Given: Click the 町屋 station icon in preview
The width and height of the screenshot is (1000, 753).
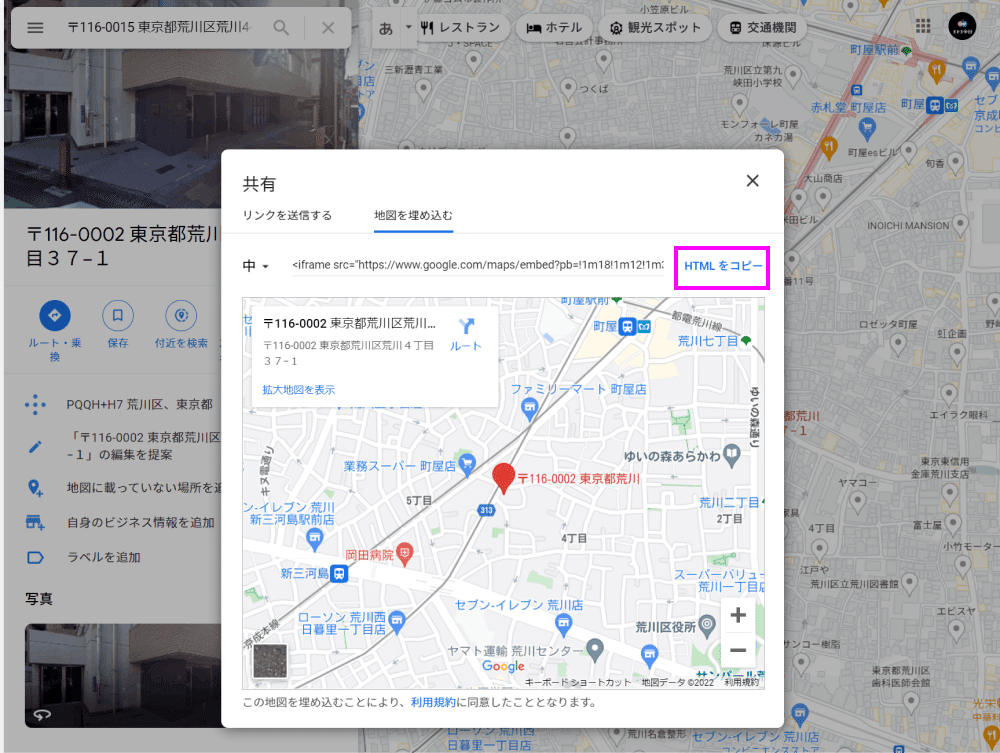Looking at the screenshot, I should 628,326.
